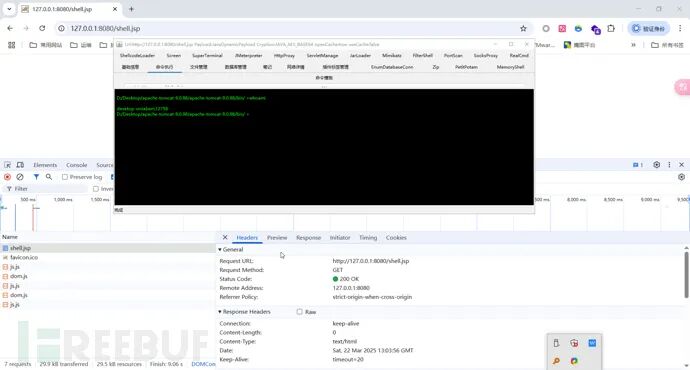Click the black terminal output area
This screenshot has height=370, width=690.
324,147
